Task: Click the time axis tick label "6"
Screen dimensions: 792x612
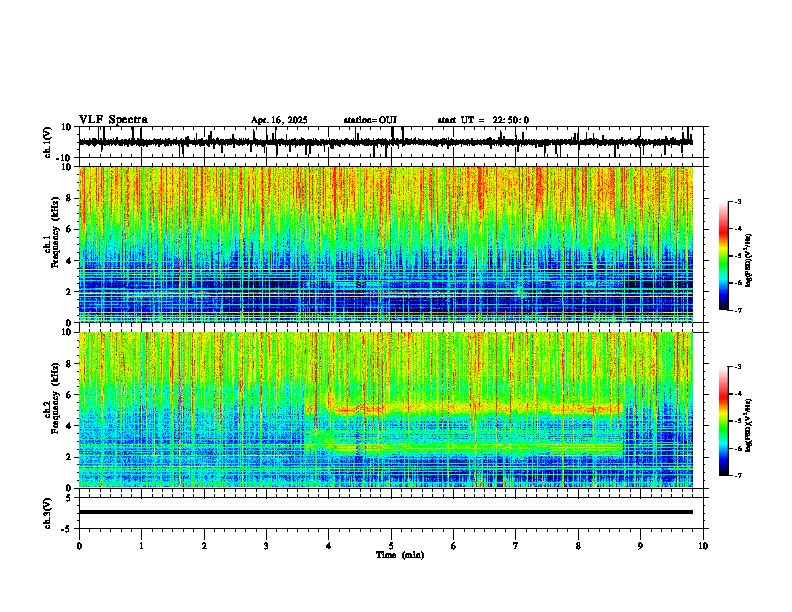Action: (454, 546)
